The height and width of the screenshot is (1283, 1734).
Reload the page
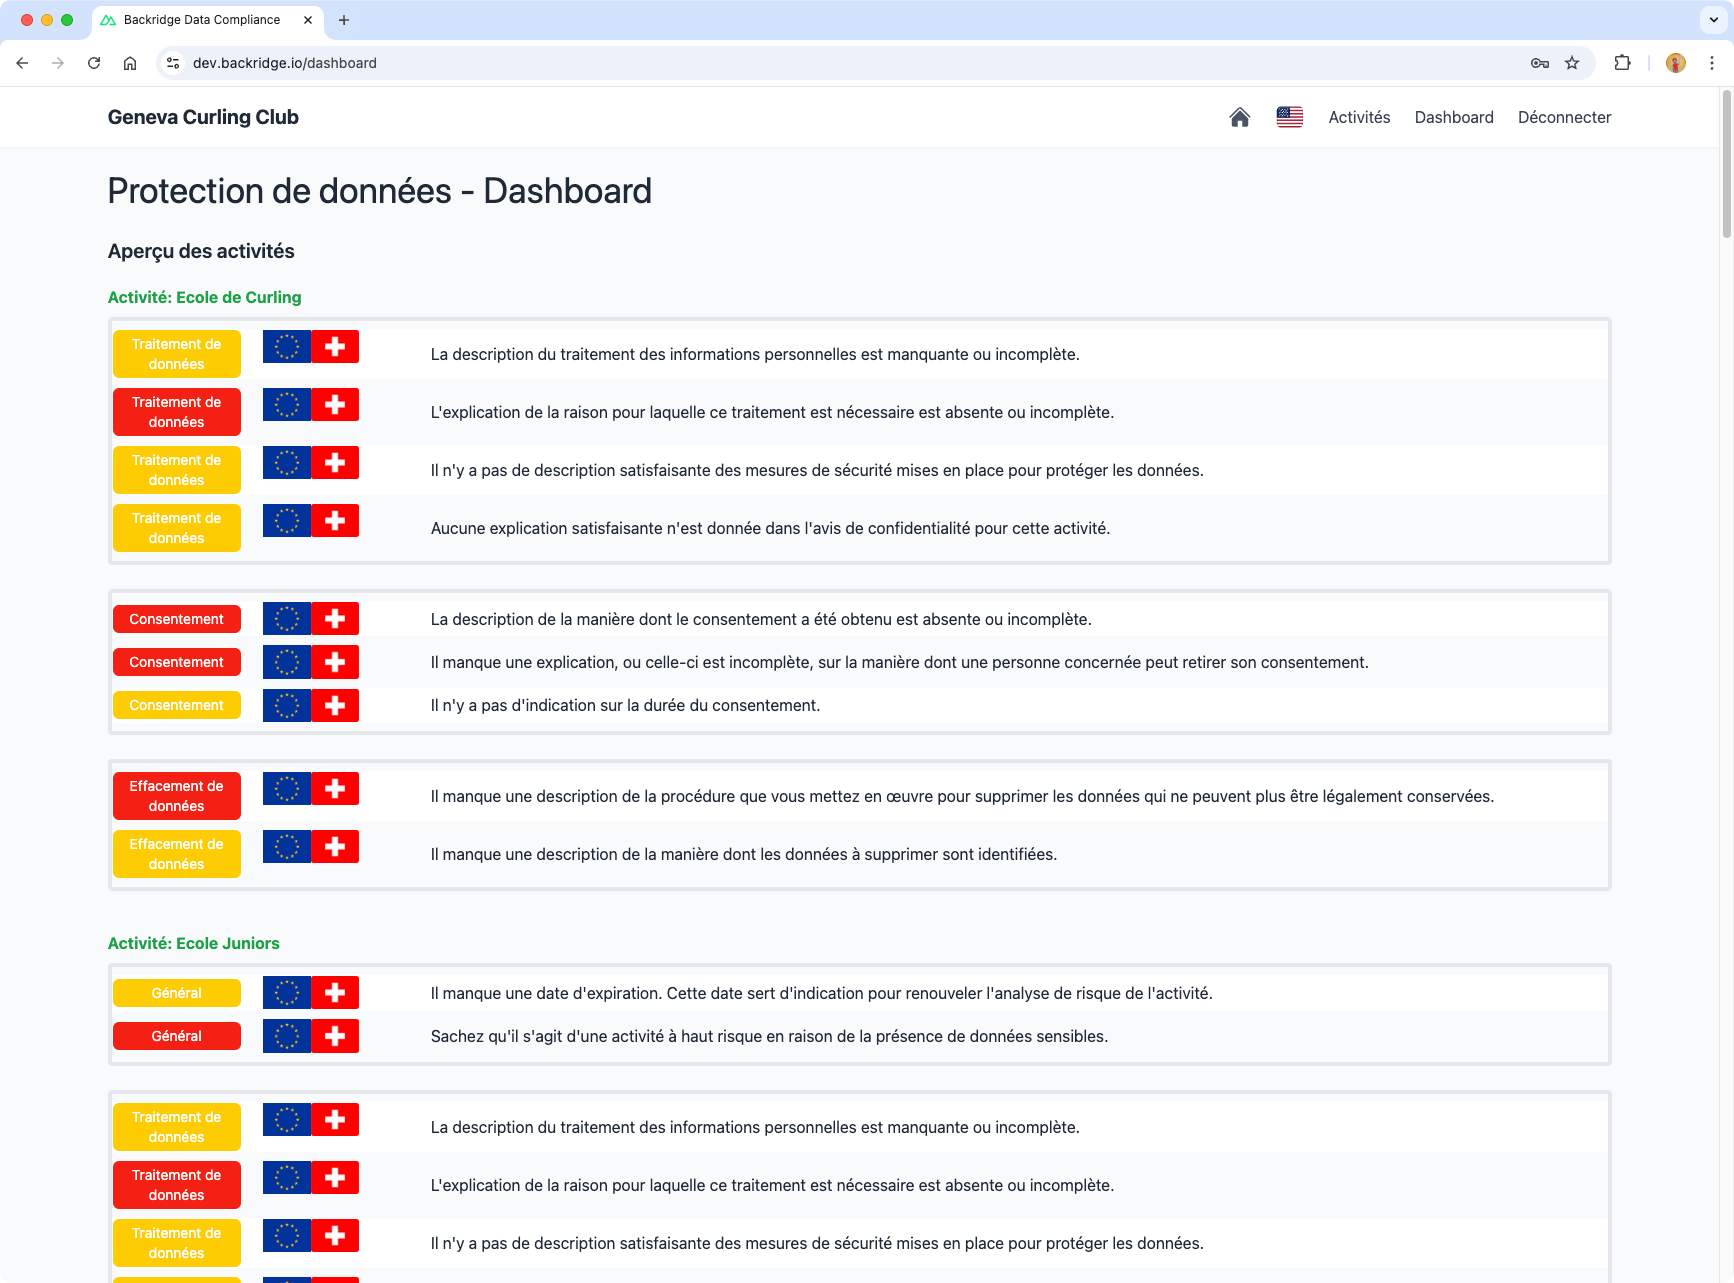click(94, 63)
